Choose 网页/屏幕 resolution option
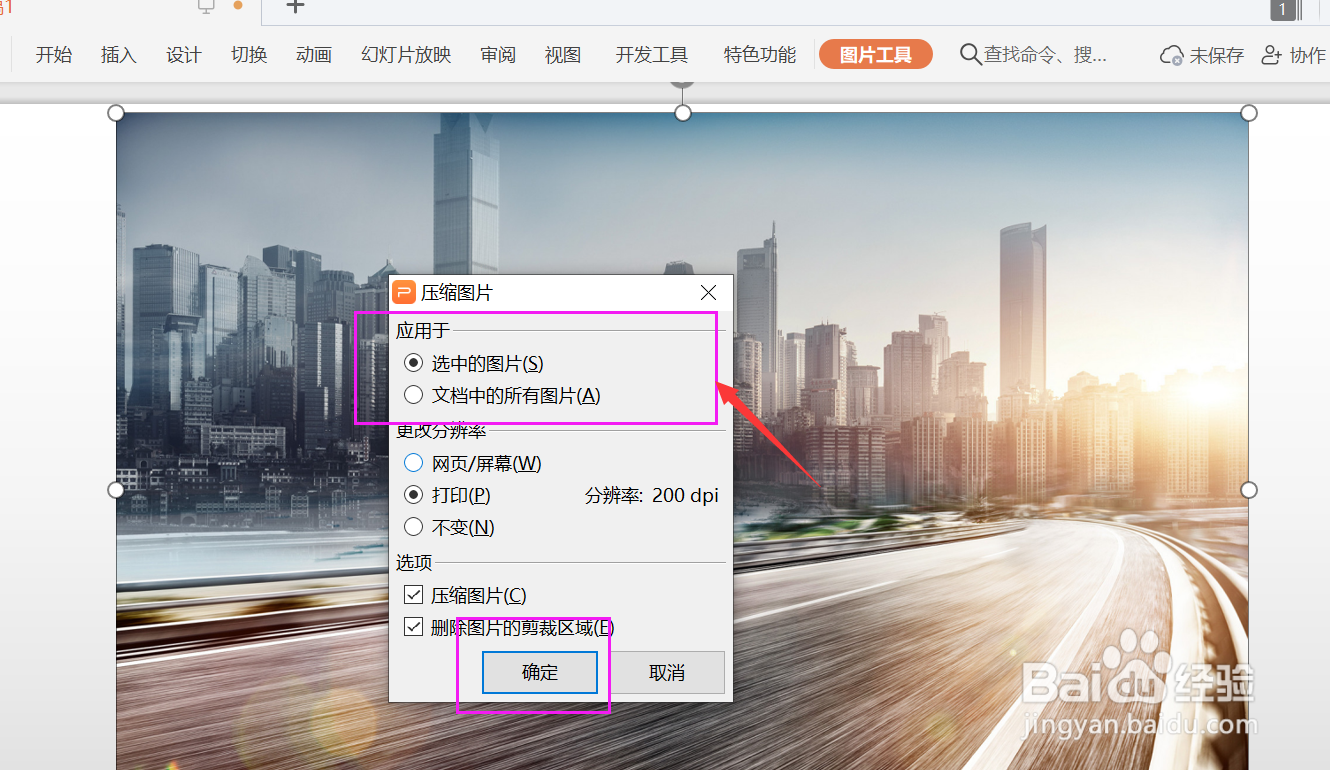Screen dimensions: 1330x770 pos(472,463)
